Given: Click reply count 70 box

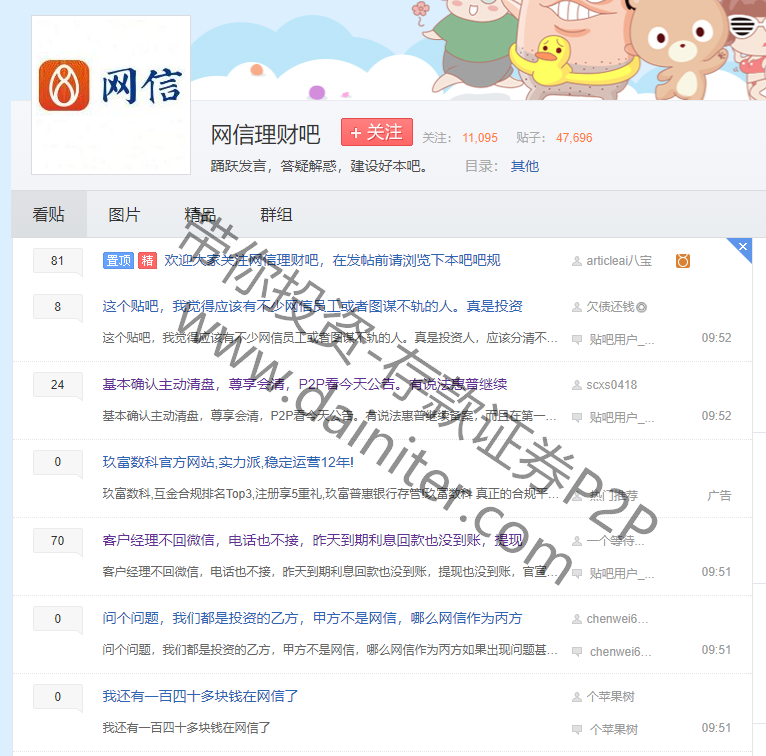Looking at the screenshot, I should [x=58, y=541].
